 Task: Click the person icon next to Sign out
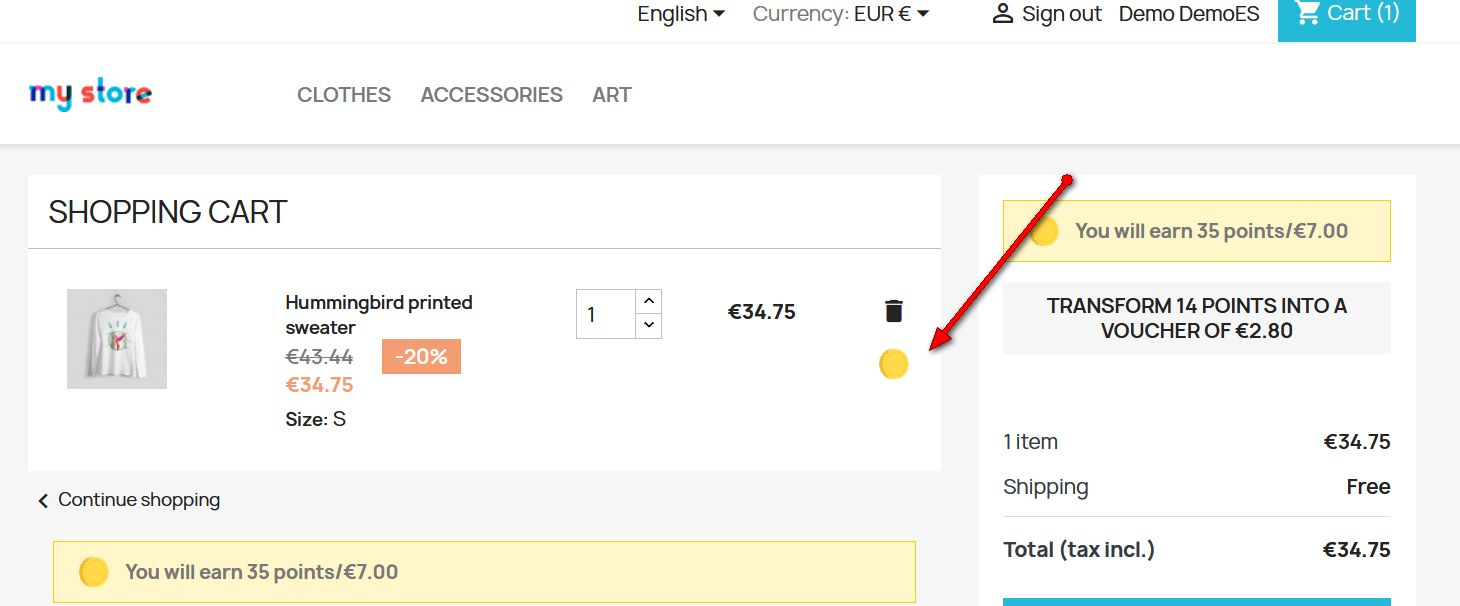[1002, 14]
